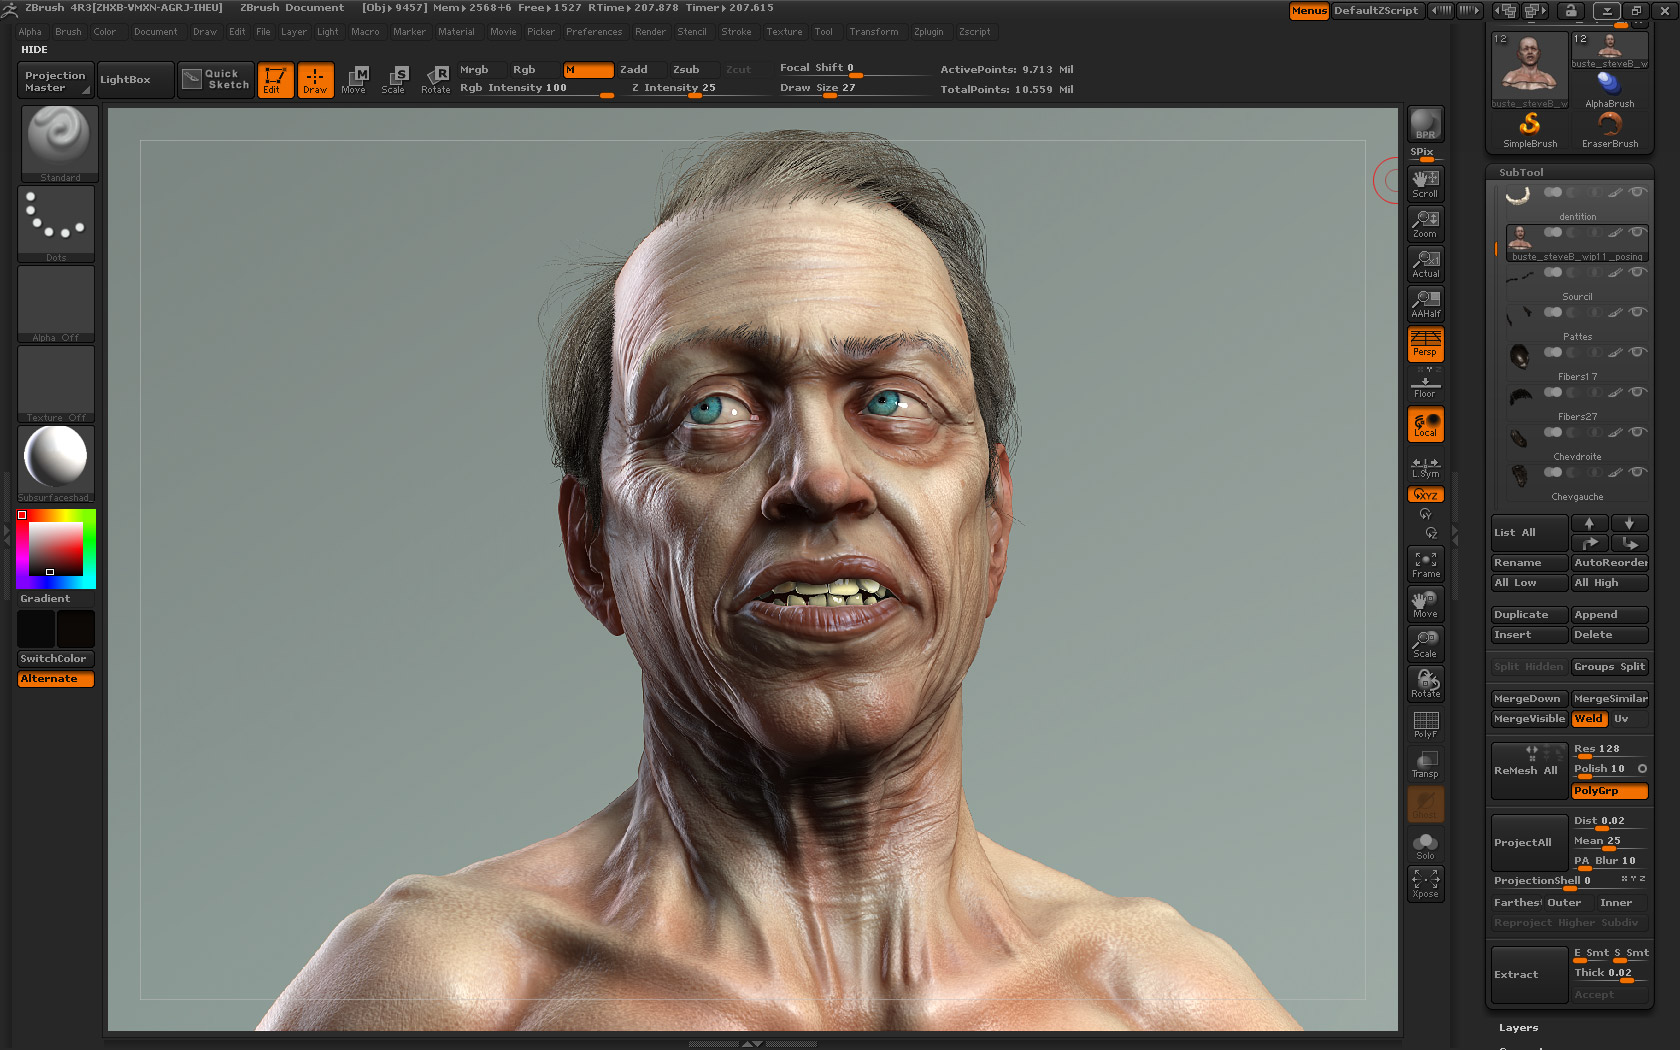The width and height of the screenshot is (1680, 1050).
Task: Adjust the Z Intensity slider
Action: coord(695,89)
